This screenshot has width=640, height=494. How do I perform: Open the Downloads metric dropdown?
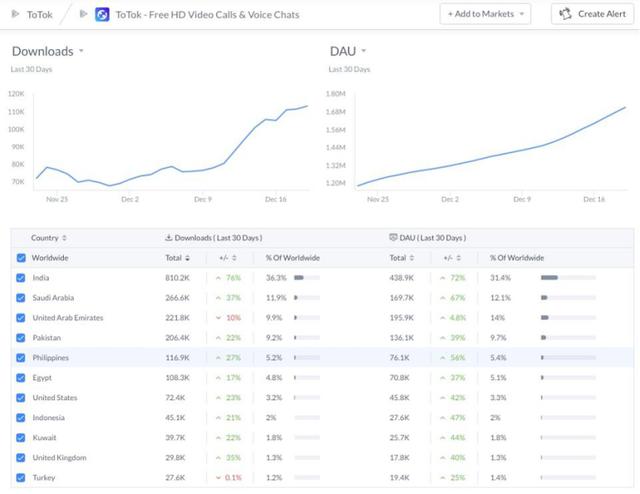pos(81,51)
